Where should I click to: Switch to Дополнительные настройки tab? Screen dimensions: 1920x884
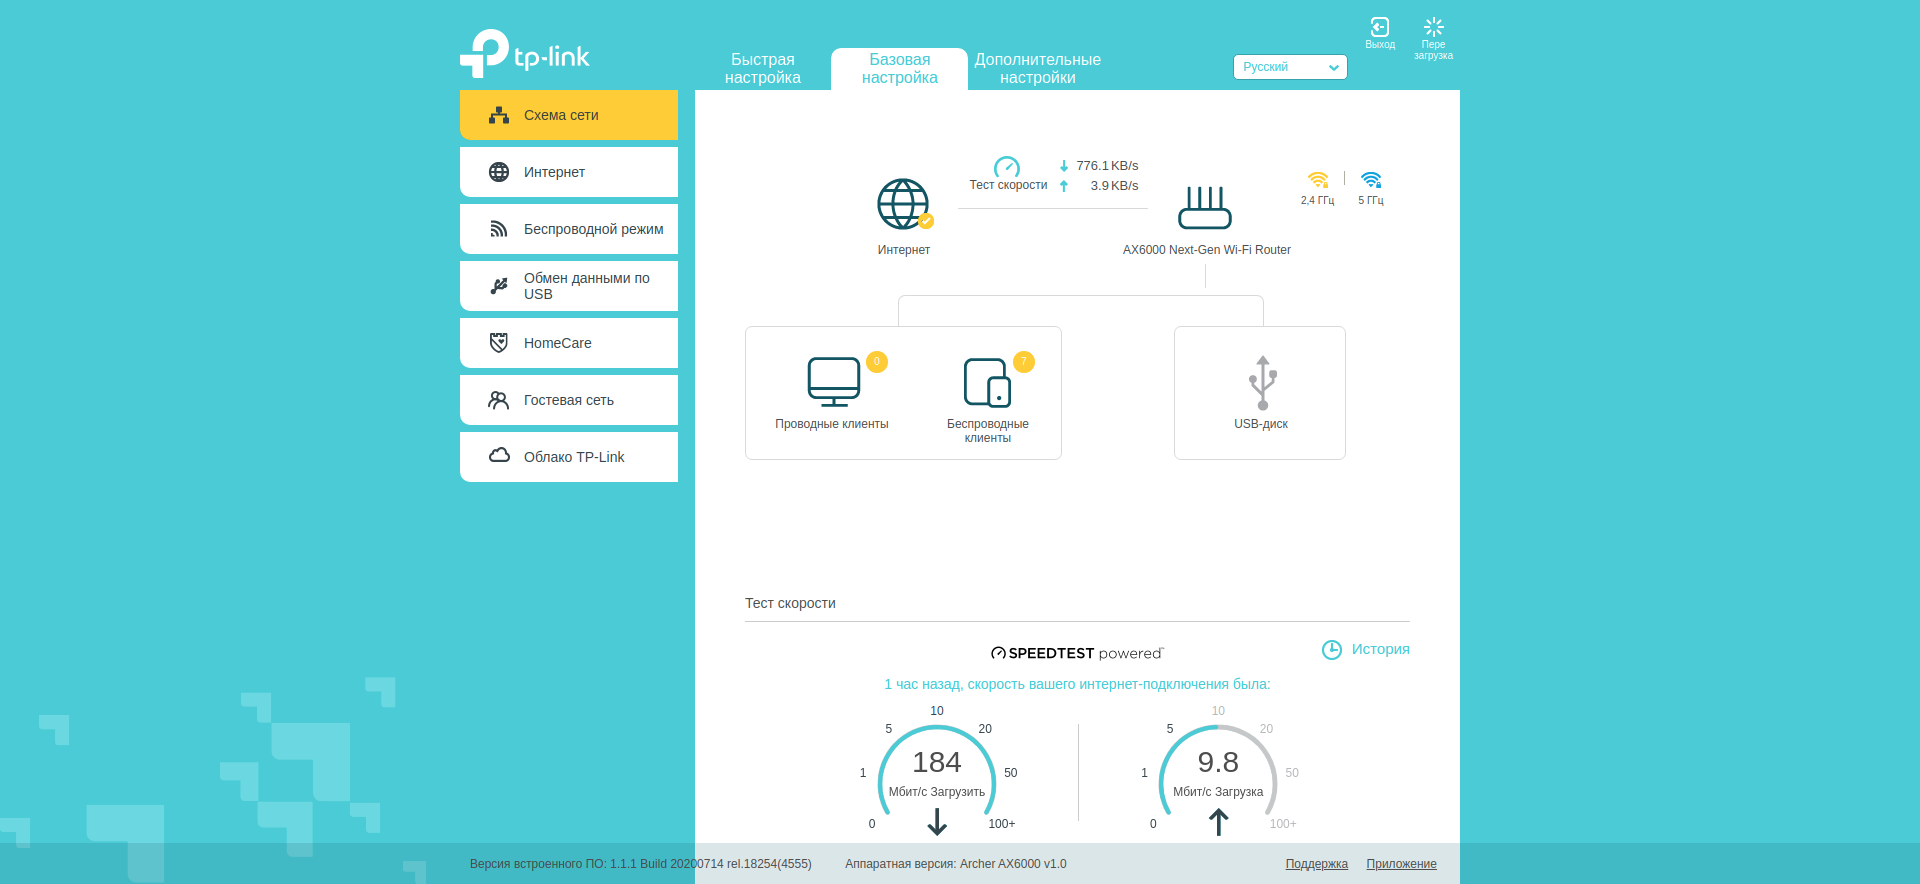coord(1037,69)
